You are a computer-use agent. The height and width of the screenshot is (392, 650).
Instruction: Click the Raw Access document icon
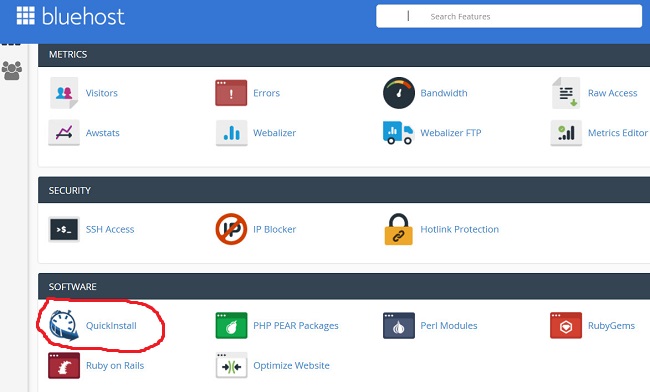[x=566, y=93]
